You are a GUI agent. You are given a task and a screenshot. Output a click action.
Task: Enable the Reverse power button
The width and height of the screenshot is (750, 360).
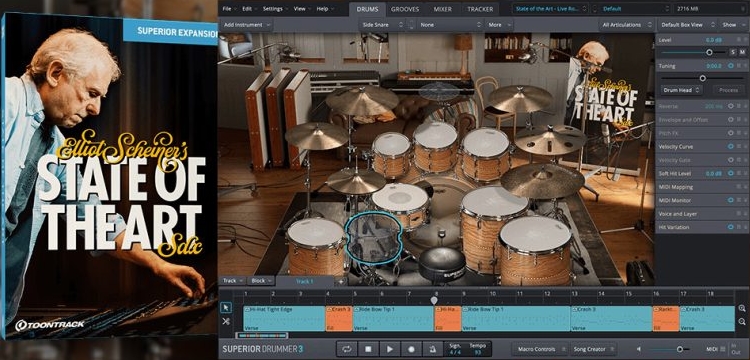pyautogui.click(x=731, y=106)
